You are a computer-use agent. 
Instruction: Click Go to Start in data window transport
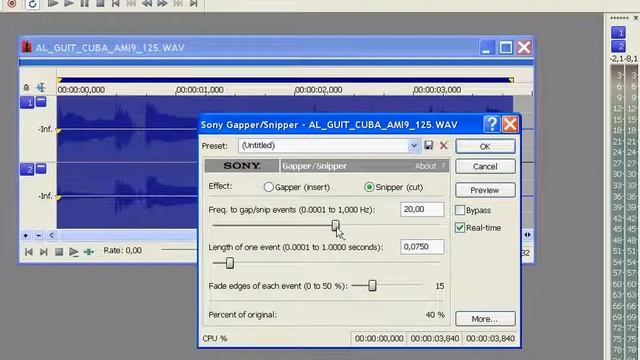29,252
